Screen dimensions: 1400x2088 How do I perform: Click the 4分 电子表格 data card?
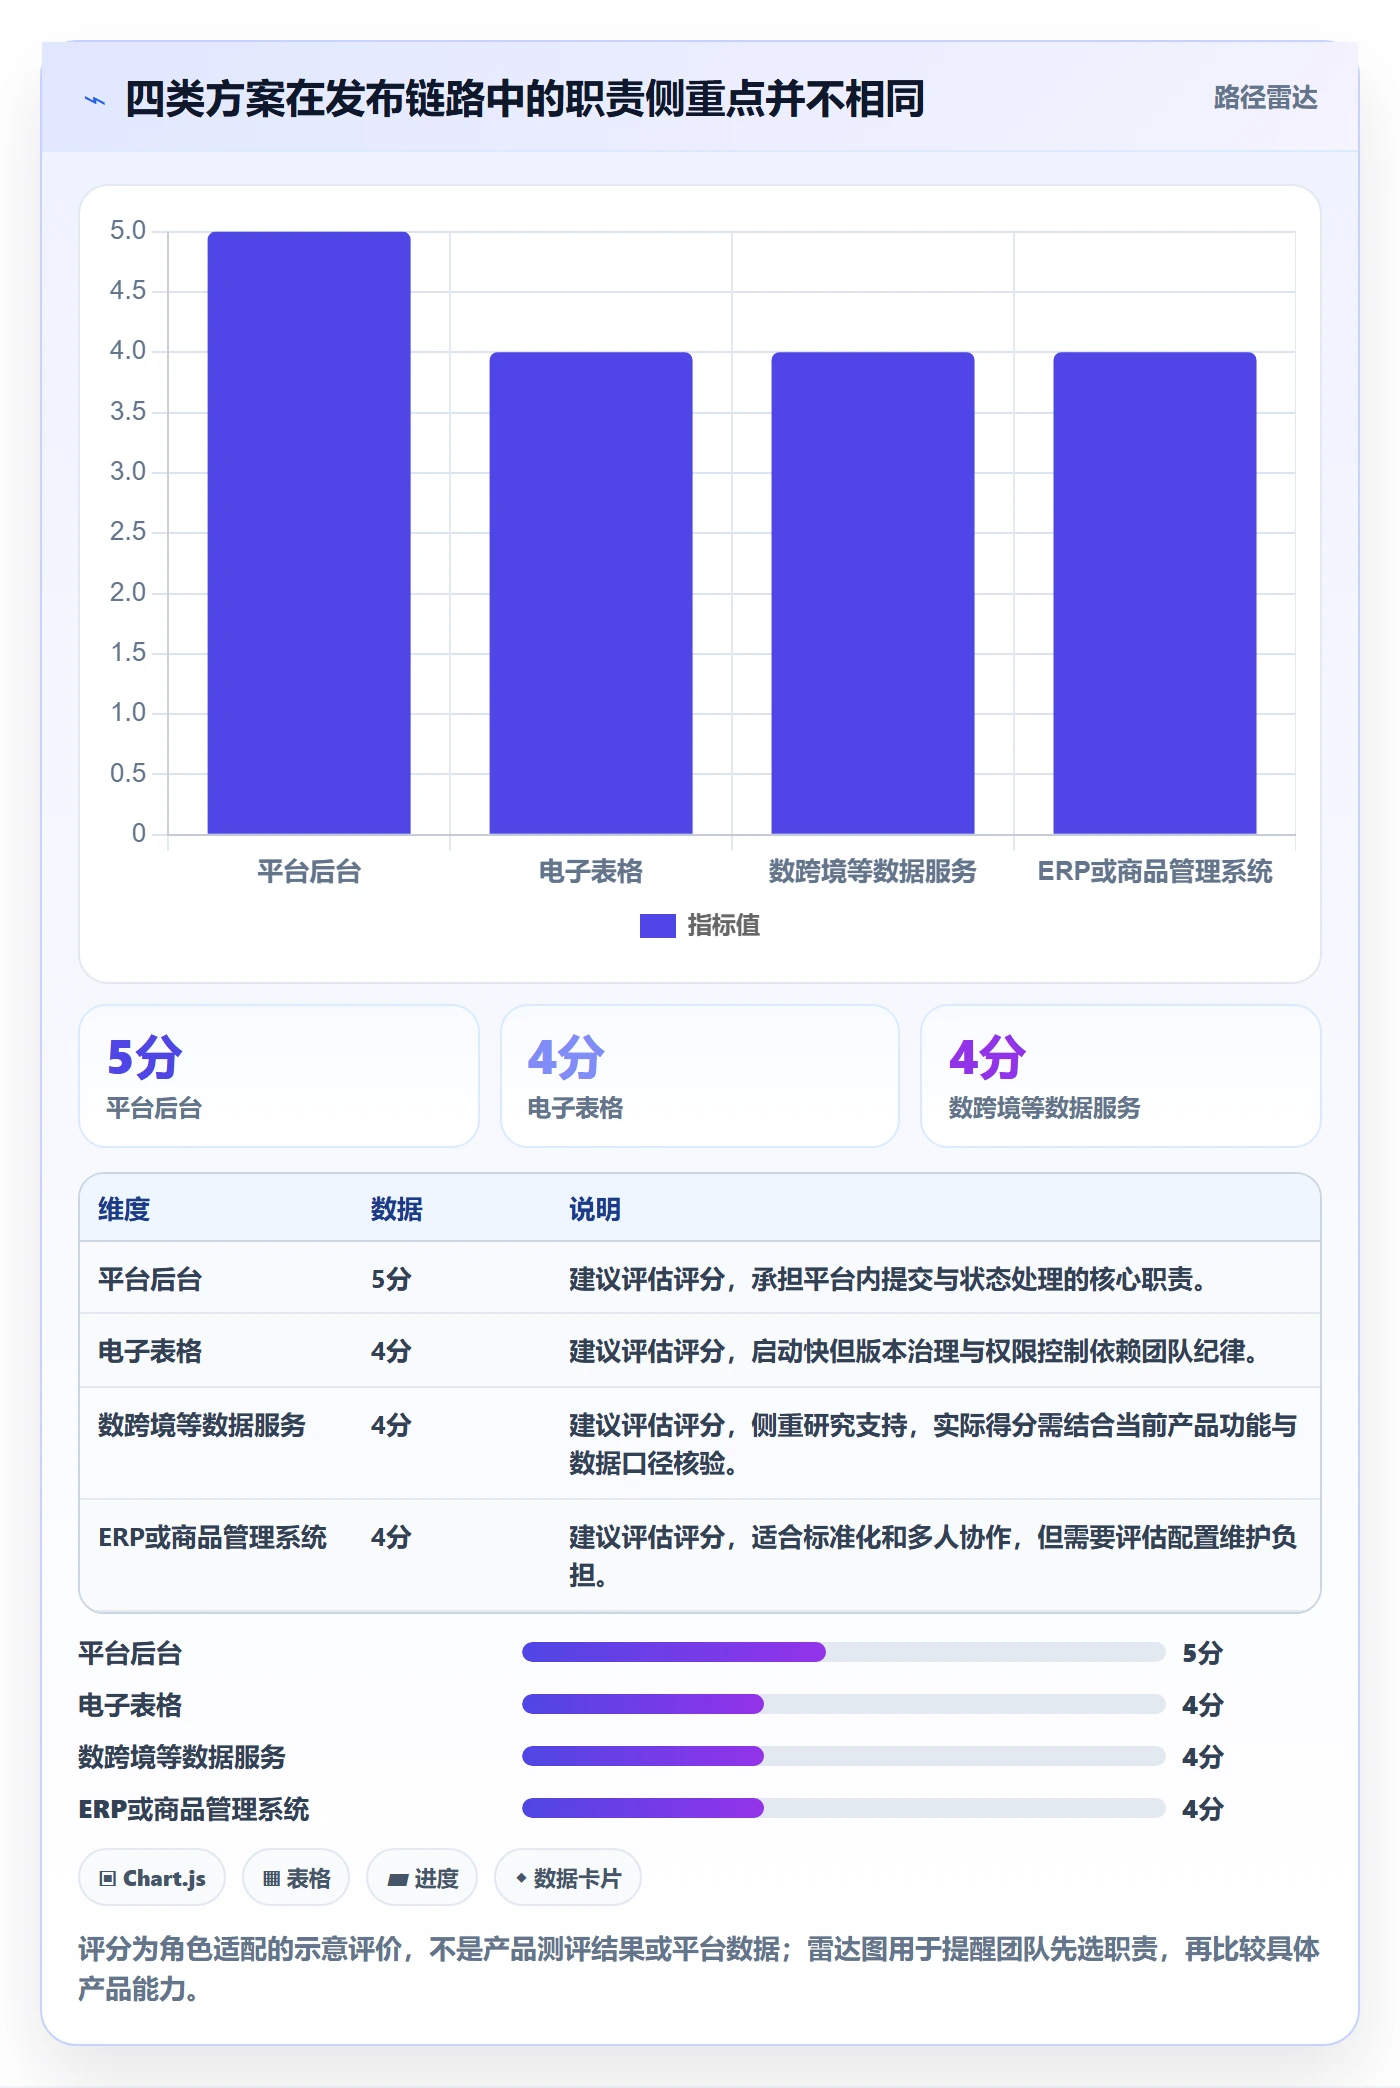click(x=700, y=1076)
